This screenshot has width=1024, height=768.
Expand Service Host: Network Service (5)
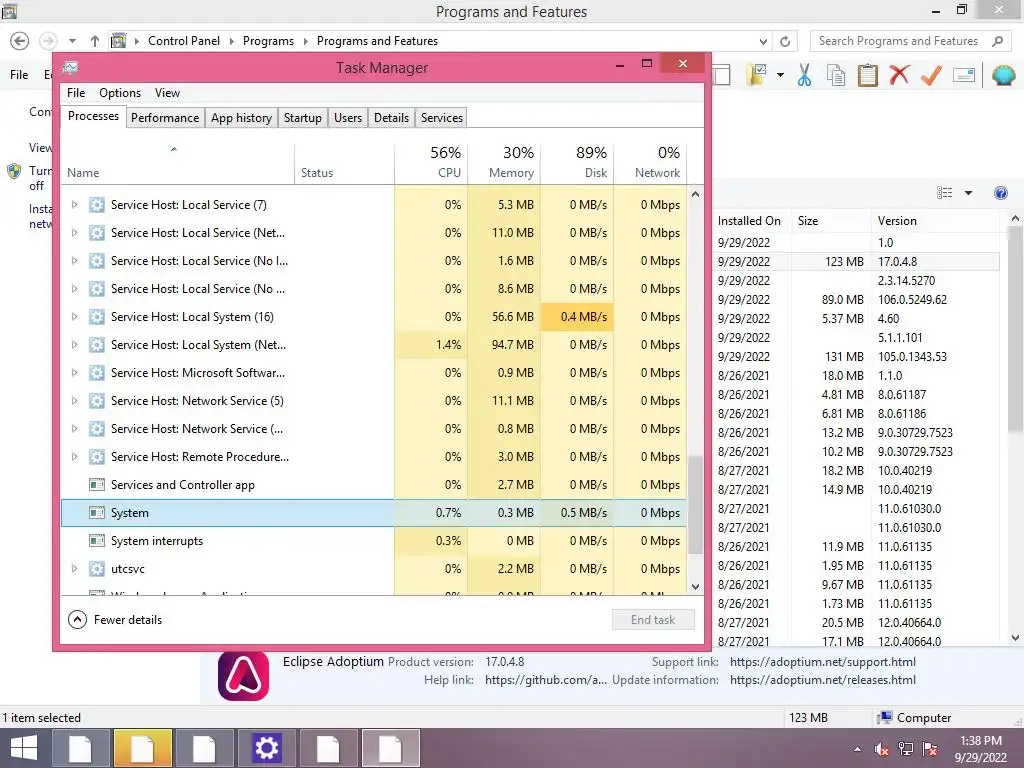74,401
